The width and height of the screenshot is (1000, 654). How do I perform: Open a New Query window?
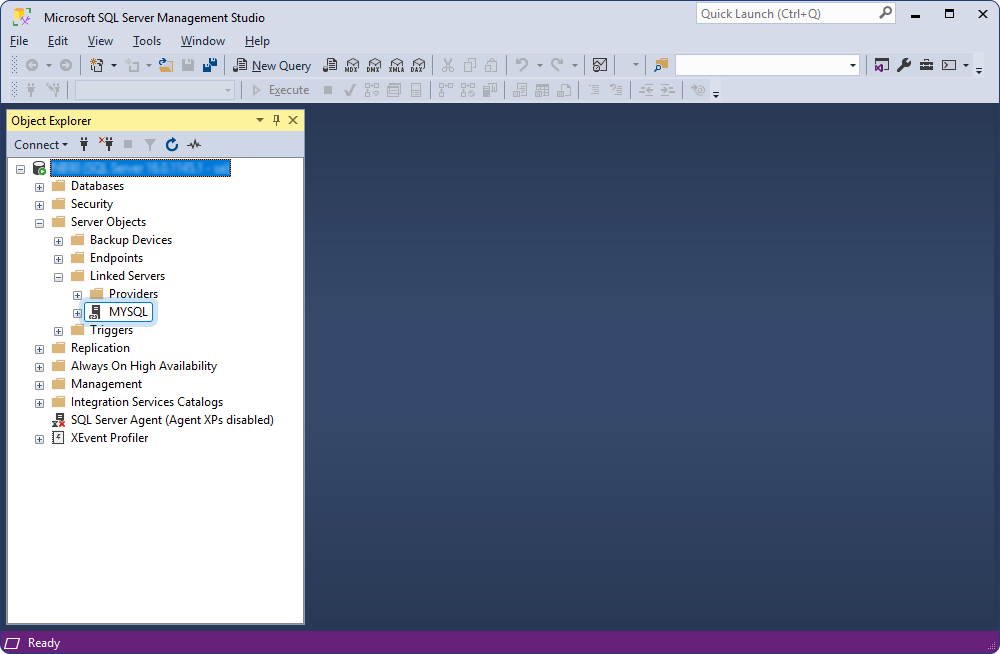(x=272, y=65)
